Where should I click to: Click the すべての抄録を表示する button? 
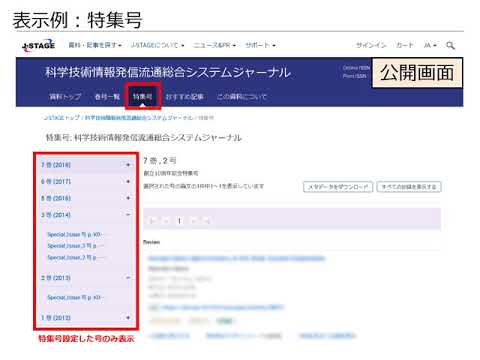[x=409, y=187]
